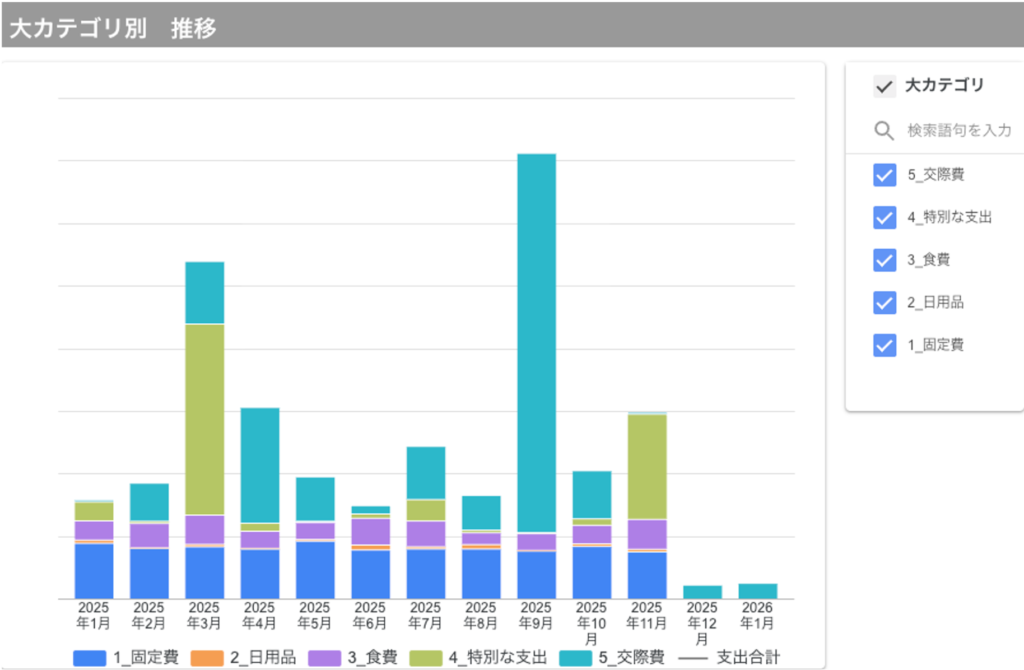The image size is (1024, 670).
Task: Uncheck the 5_交際費 filter checkbox
Action: [884, 175]
